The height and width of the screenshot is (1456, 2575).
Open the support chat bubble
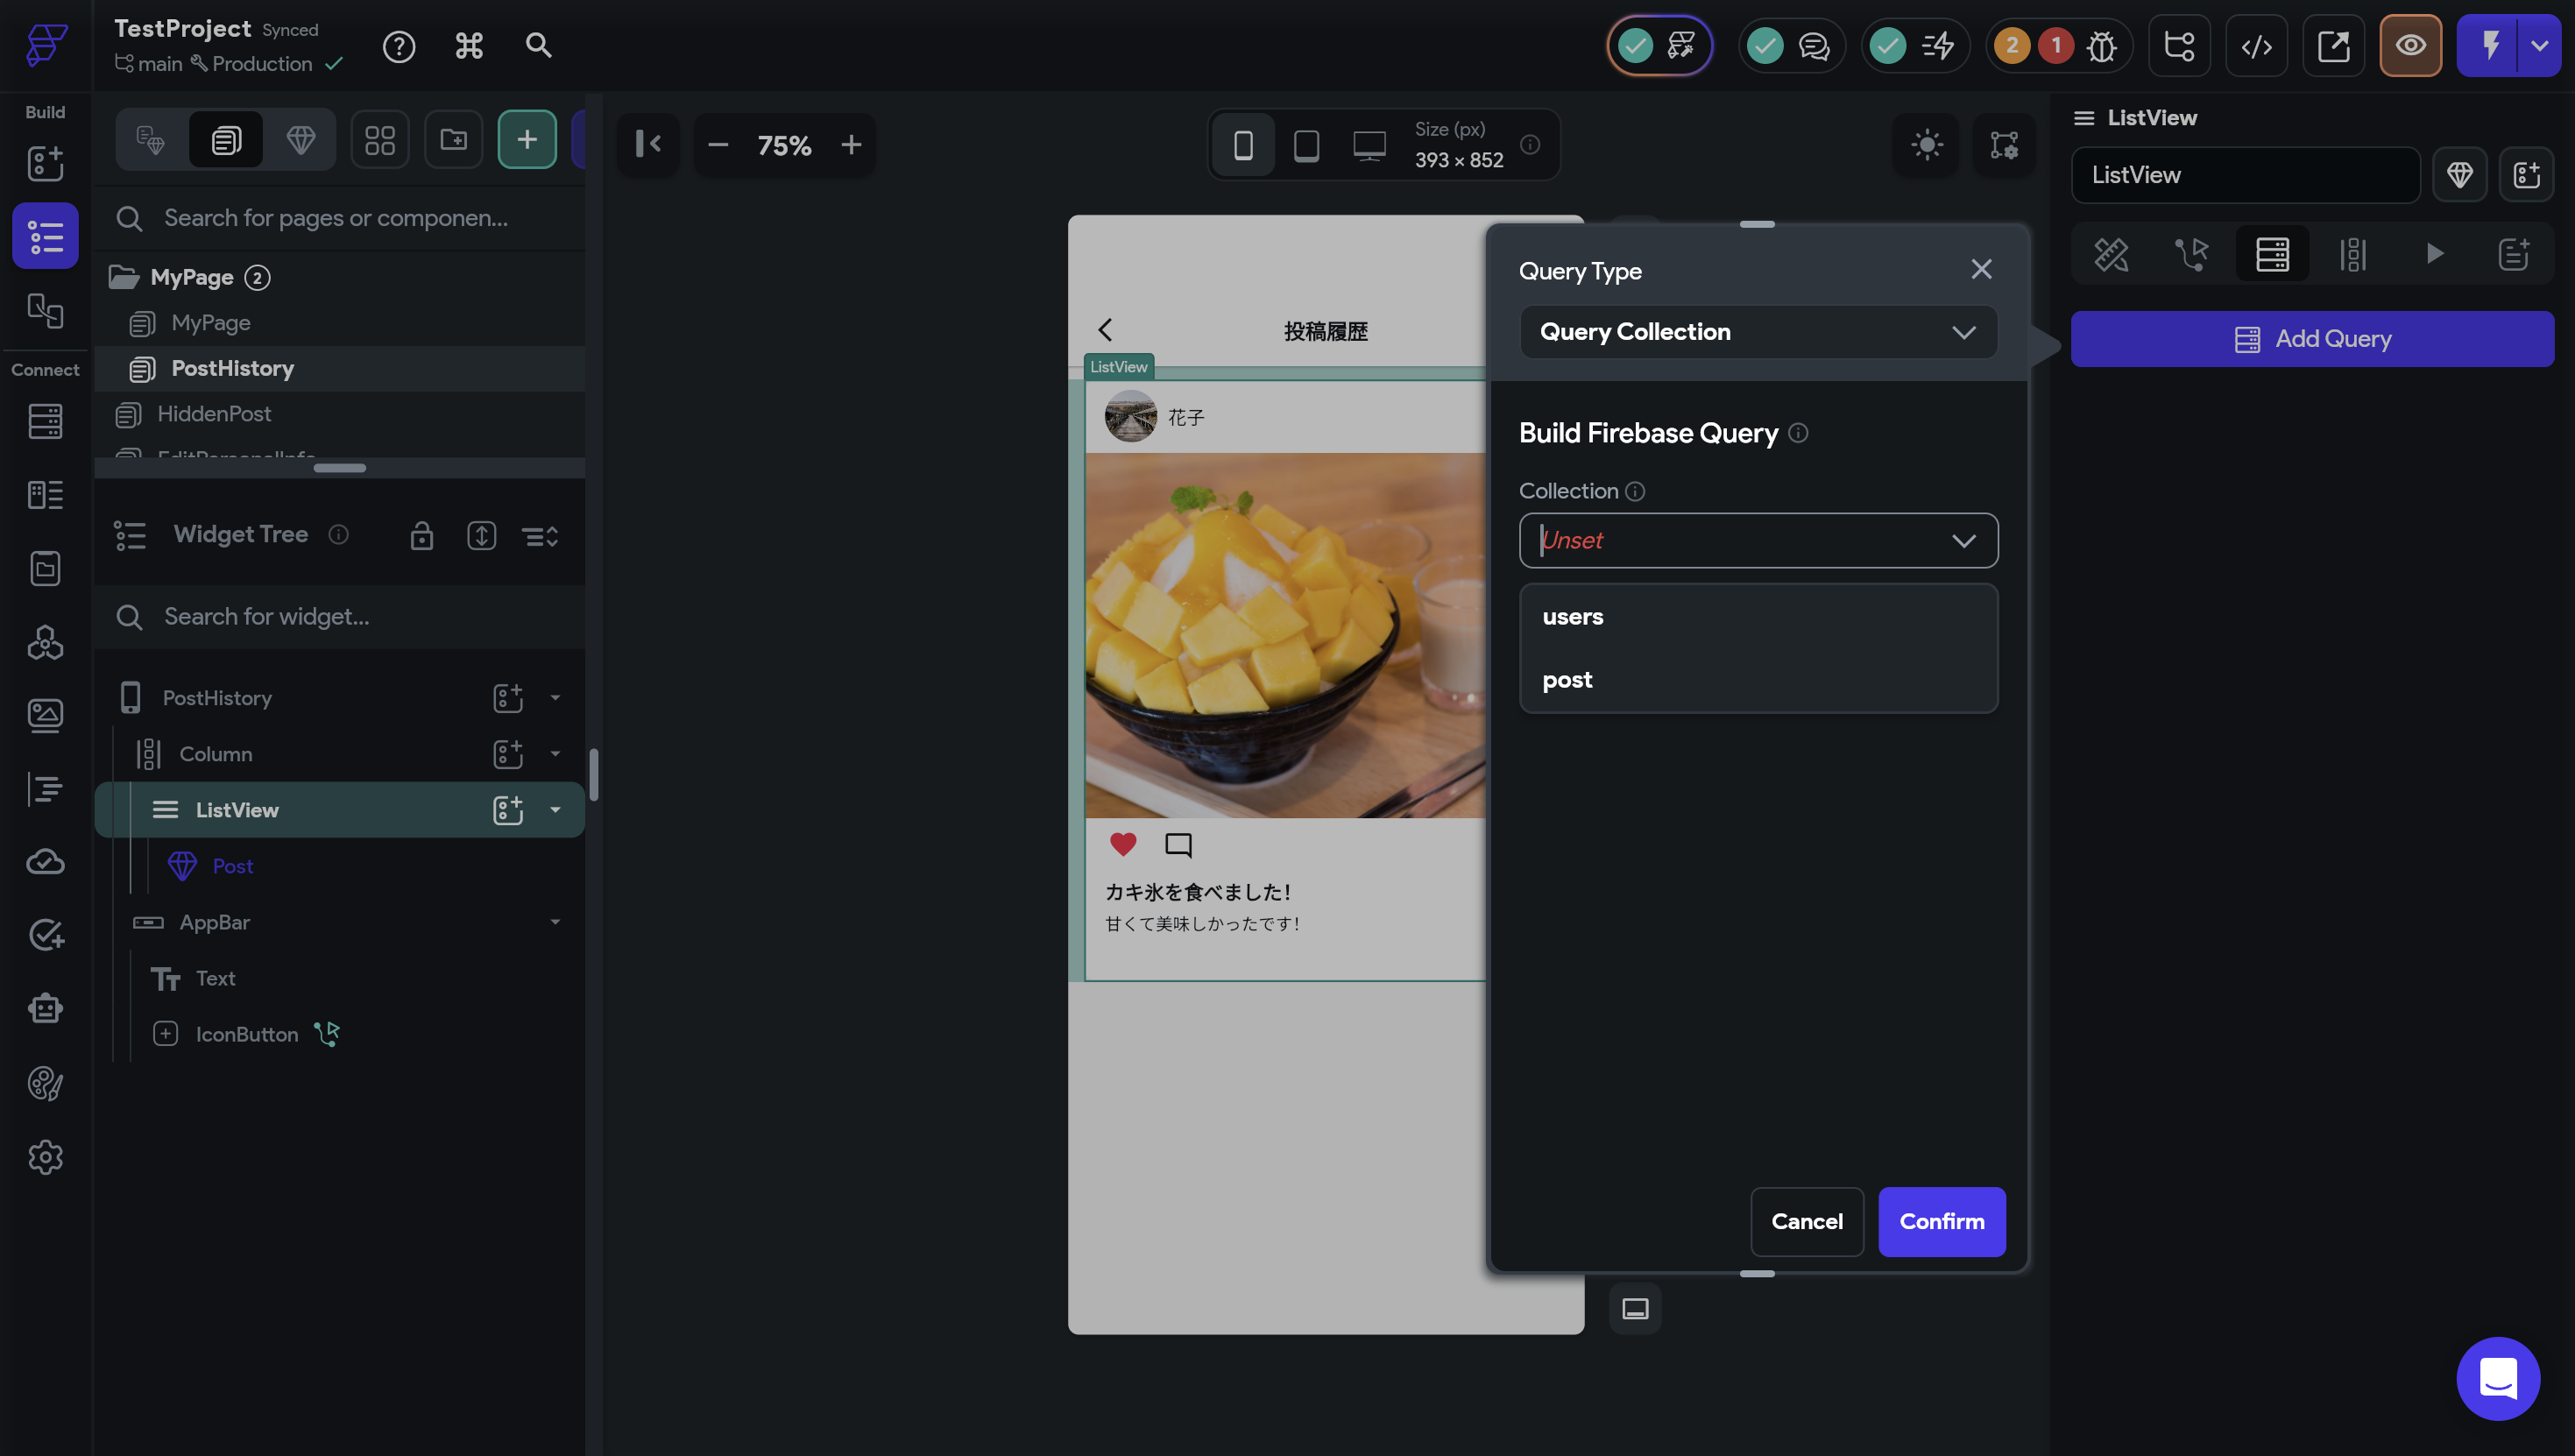pos(2497,1378)
